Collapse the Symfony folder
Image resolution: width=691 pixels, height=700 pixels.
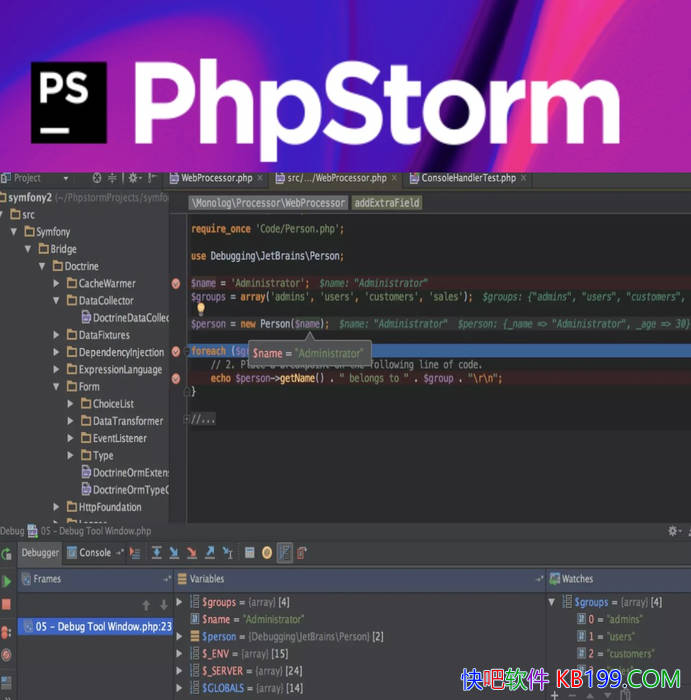(x=14, y=232)
